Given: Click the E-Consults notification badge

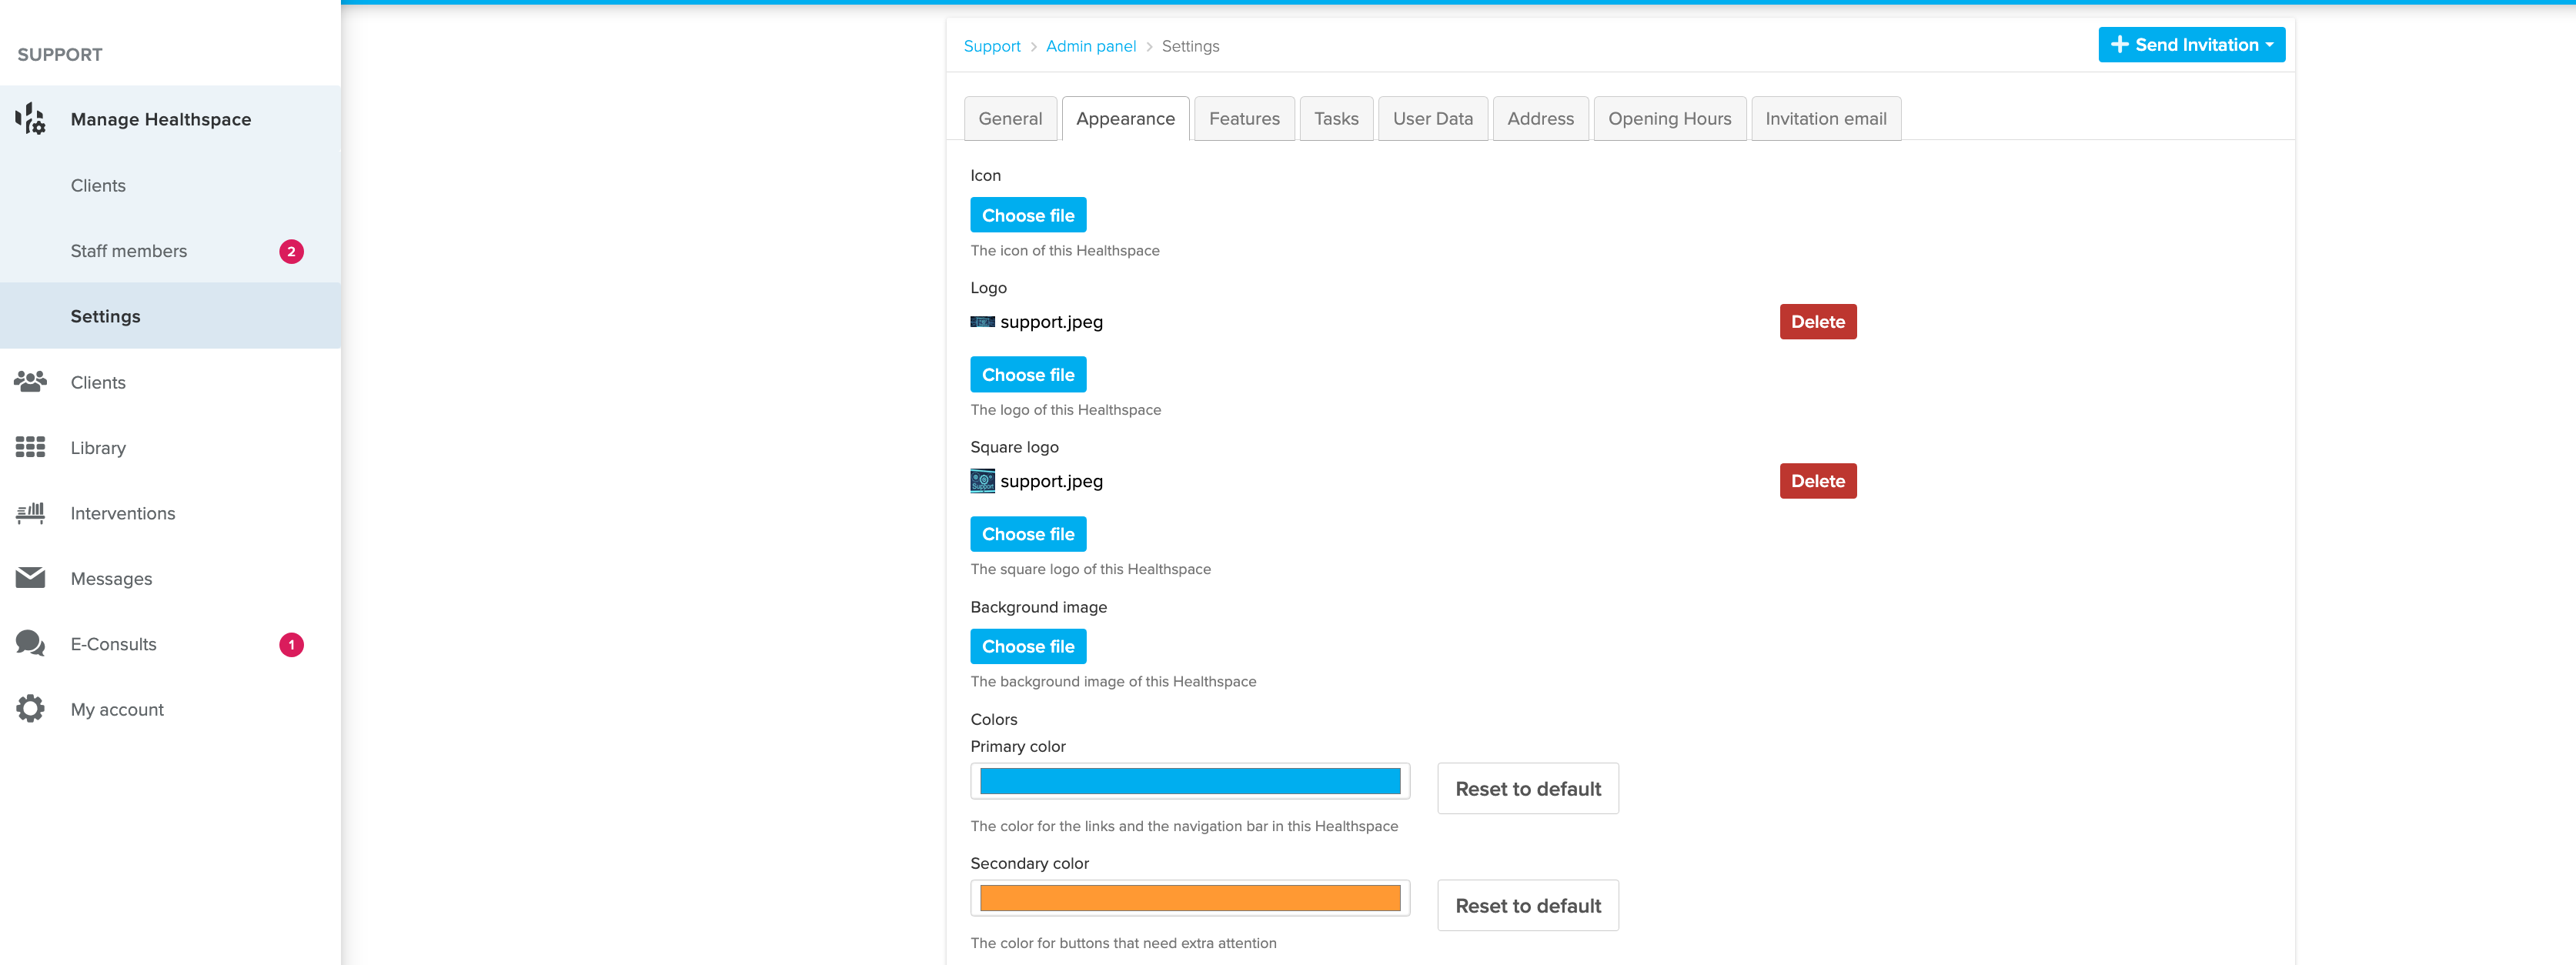Looking at the screenshot, I should (x=291, y=644).
